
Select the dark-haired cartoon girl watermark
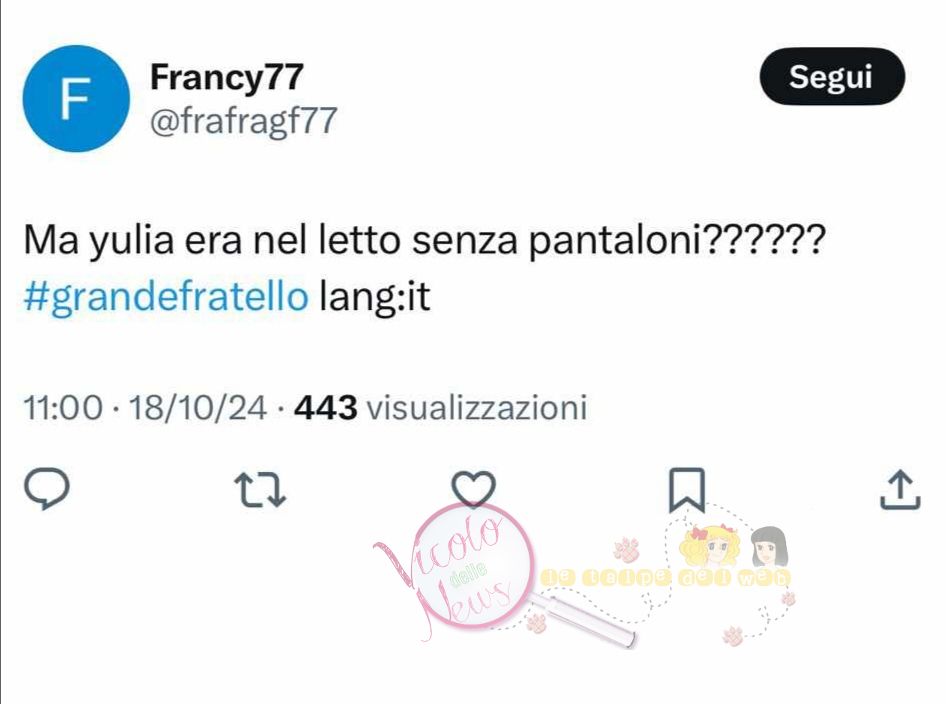point(769,547)
